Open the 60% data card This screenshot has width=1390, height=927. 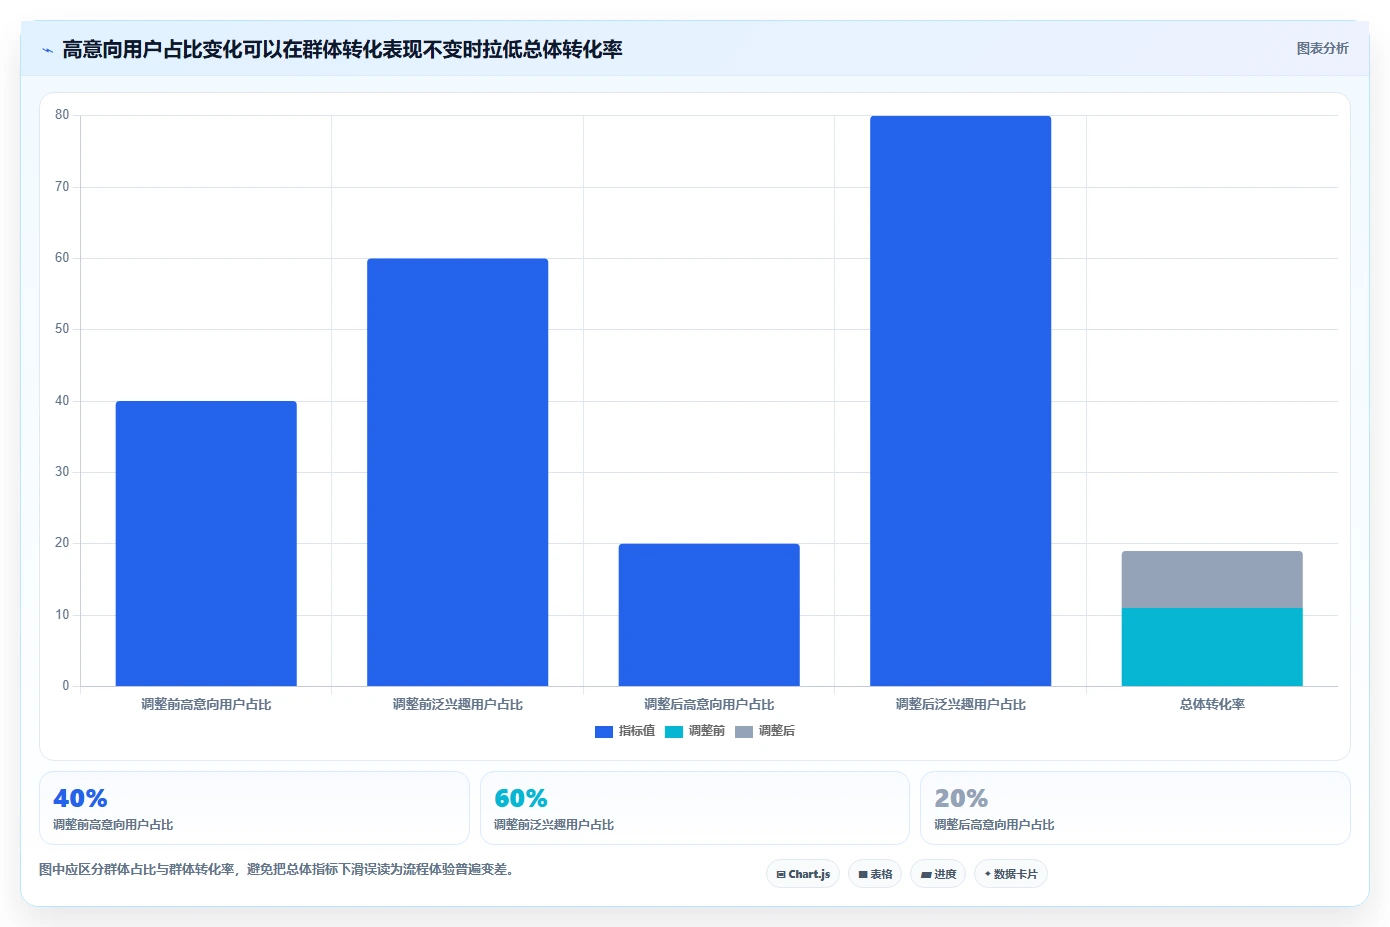point(695,808)
